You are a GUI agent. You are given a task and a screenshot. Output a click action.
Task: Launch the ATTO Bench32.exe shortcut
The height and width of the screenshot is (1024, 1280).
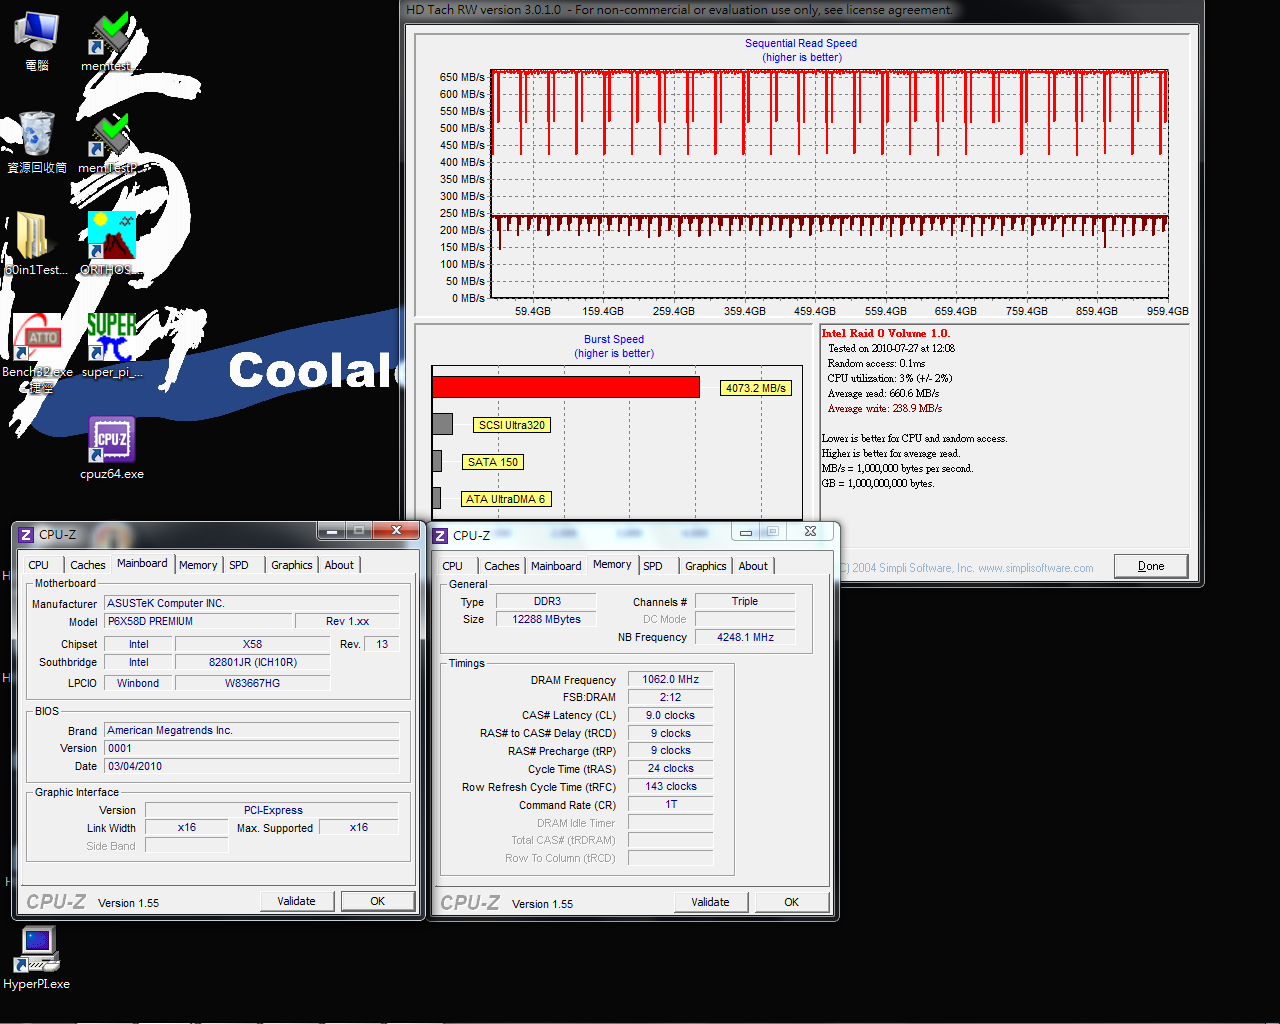pyautogui.click(x=37, y=352)
